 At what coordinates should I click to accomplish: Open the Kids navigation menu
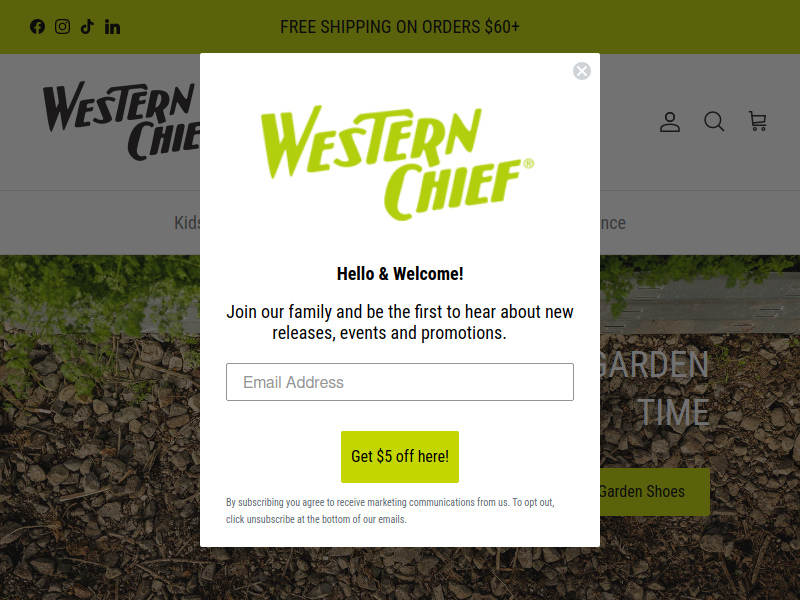click(x=187, y=223)
